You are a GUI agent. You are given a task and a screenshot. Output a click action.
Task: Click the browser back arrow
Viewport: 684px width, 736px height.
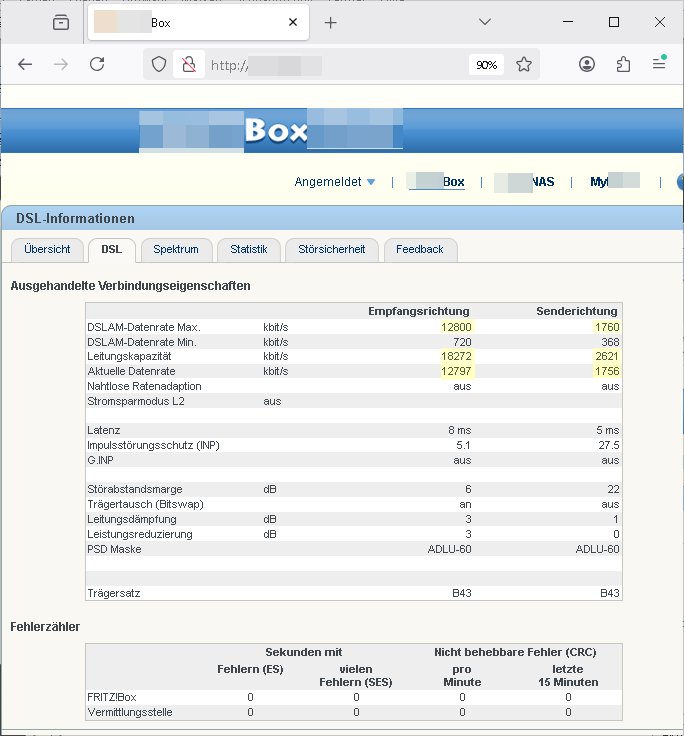point(26,64)
